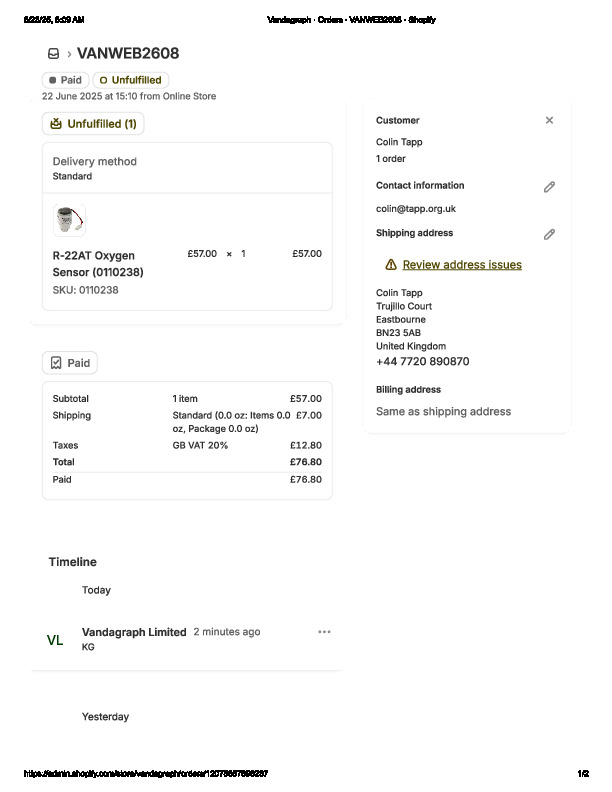Open timeline entry three-dot menu
The image size is (612, 792).
tap(324, 632)
